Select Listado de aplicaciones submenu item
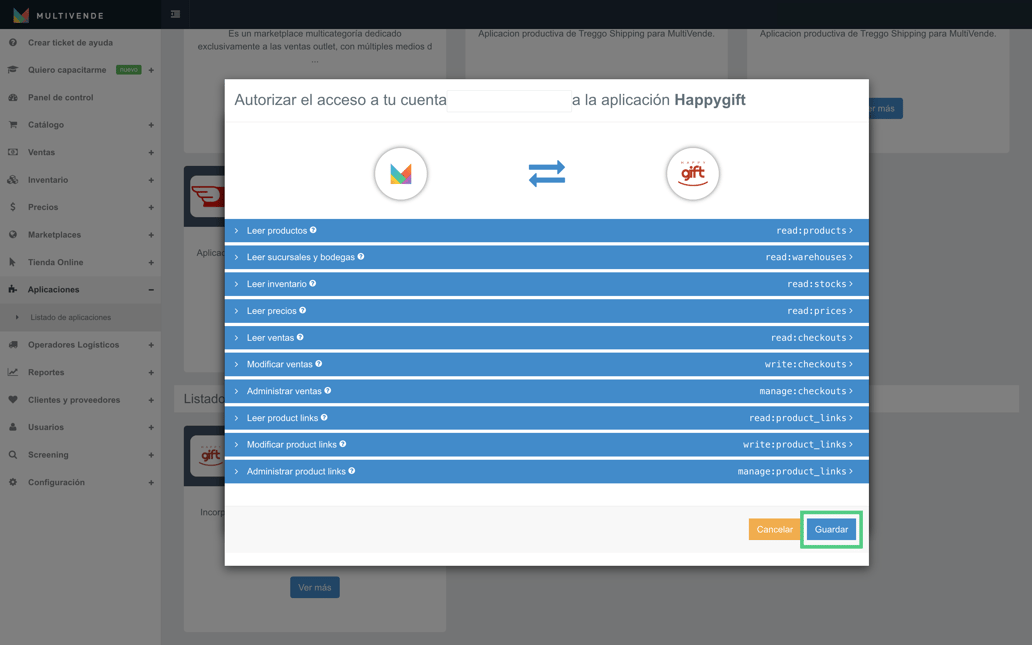 (70, 317)
